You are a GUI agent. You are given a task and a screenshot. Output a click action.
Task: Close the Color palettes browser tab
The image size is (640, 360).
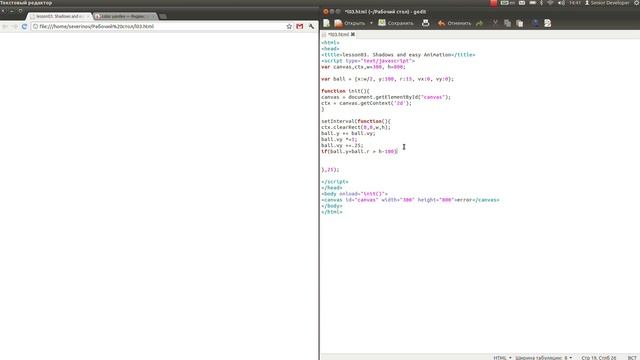click(x=153, y=16)
